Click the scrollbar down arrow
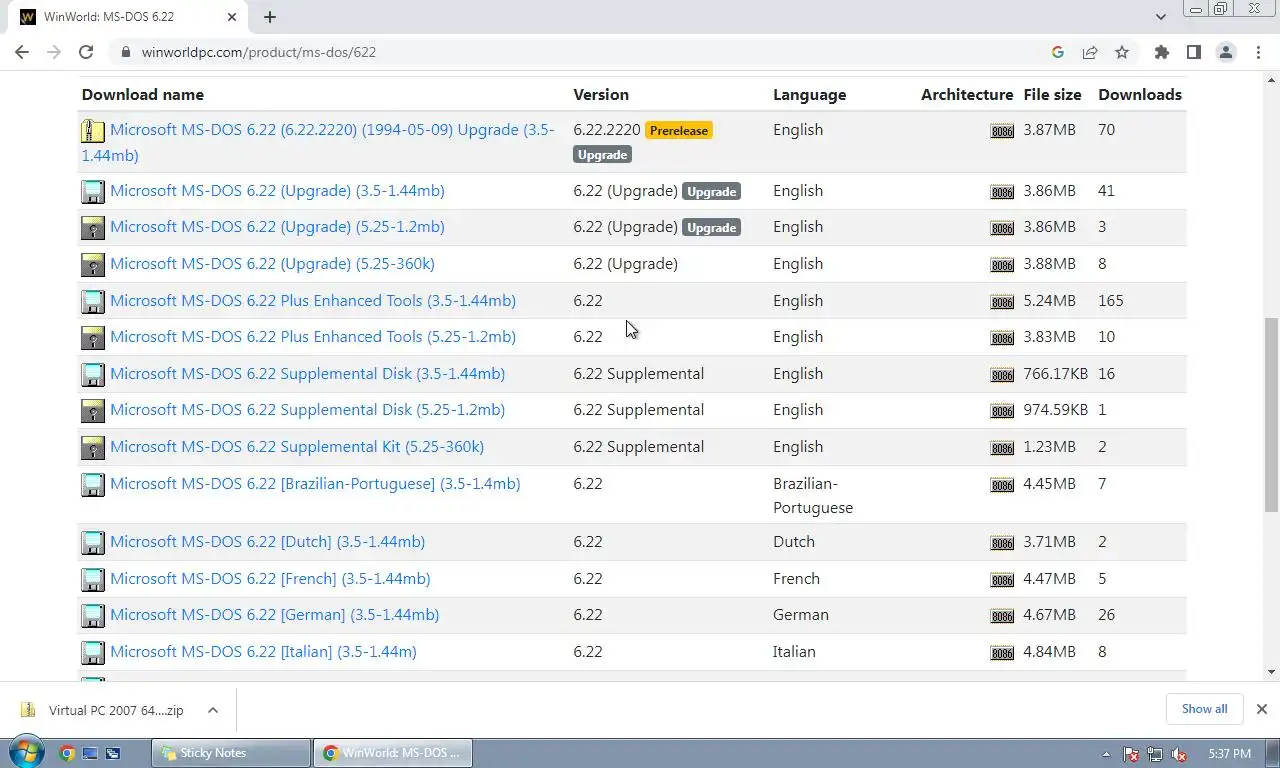Image resolution: width=1280 pixels, height=768 pixels. click(x=1271, y=673)
